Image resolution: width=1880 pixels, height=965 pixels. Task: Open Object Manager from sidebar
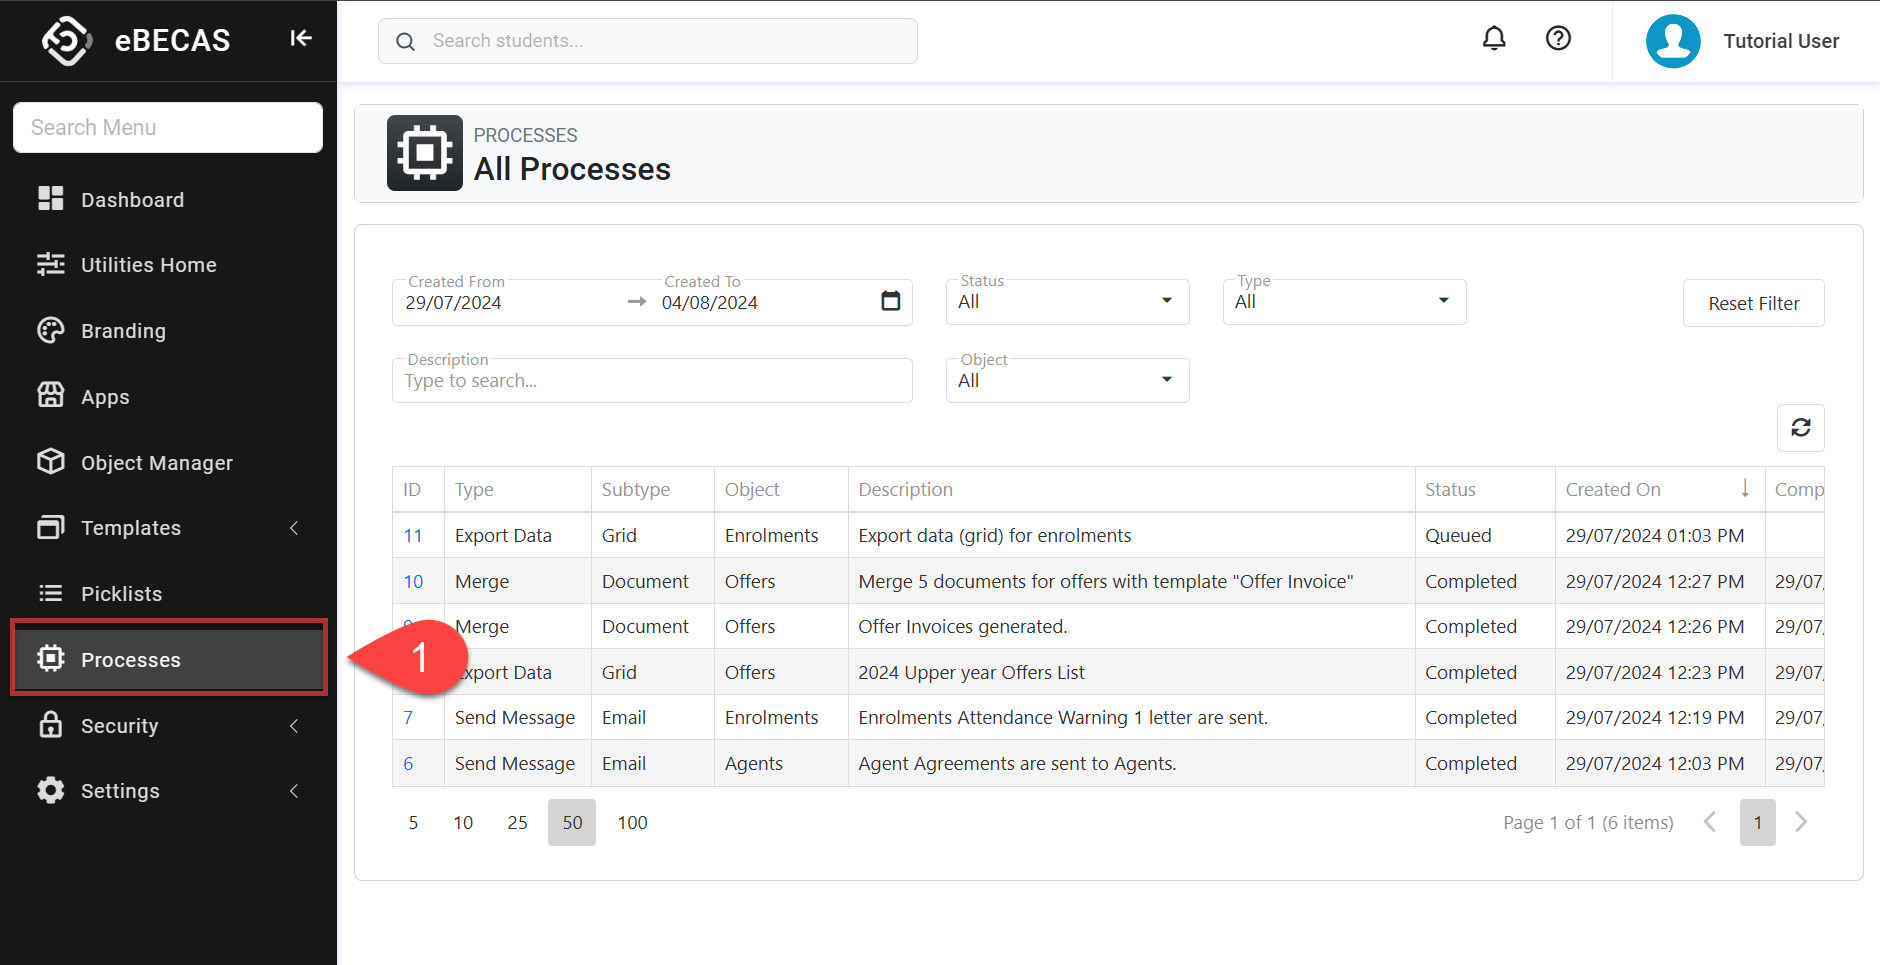(156, 463)
